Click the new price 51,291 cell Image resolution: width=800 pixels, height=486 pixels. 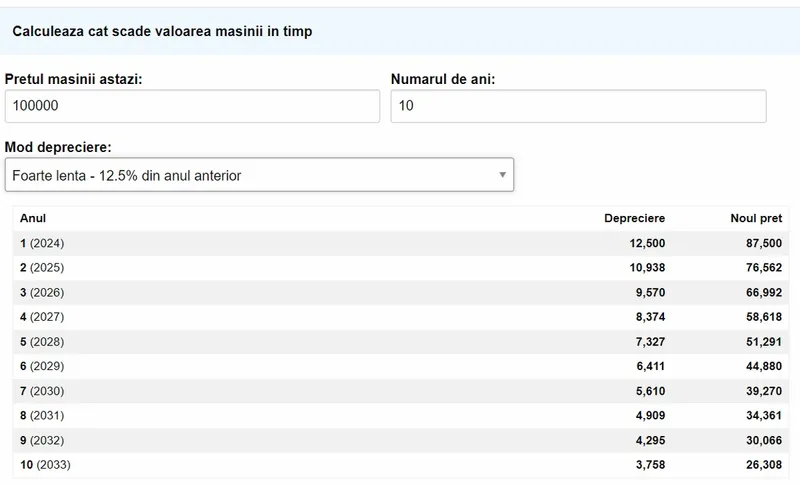tap(764, 342)
